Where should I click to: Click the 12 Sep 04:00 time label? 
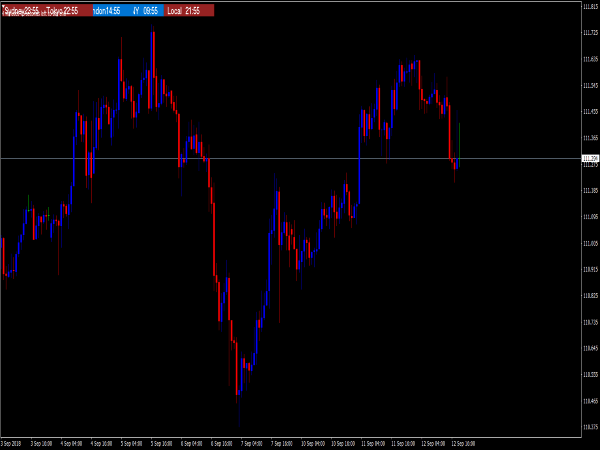coord(433,443)
